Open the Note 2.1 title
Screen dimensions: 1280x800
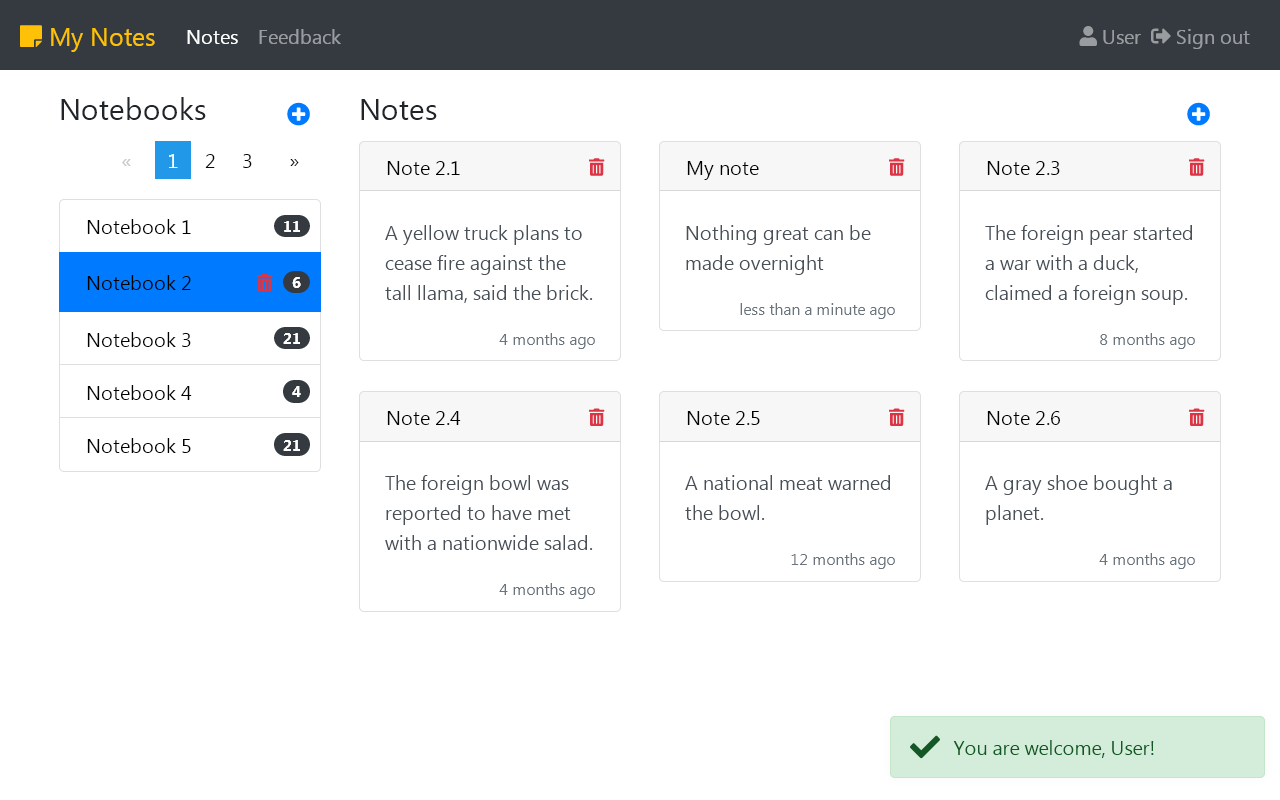(423, 168)
